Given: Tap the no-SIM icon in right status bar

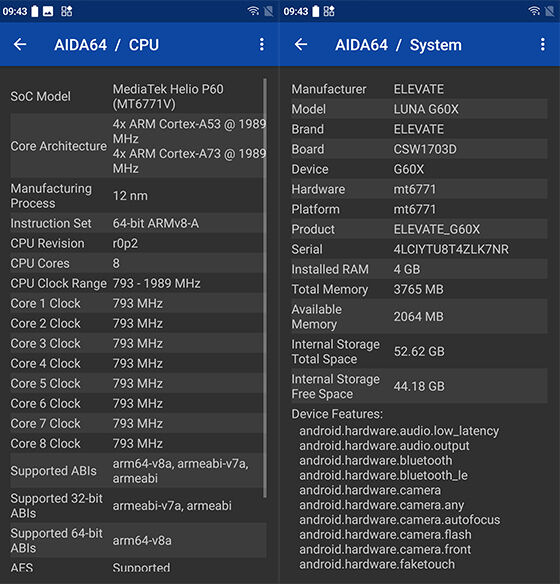Looking at the screenshot, I should click(x=549, y=12).
